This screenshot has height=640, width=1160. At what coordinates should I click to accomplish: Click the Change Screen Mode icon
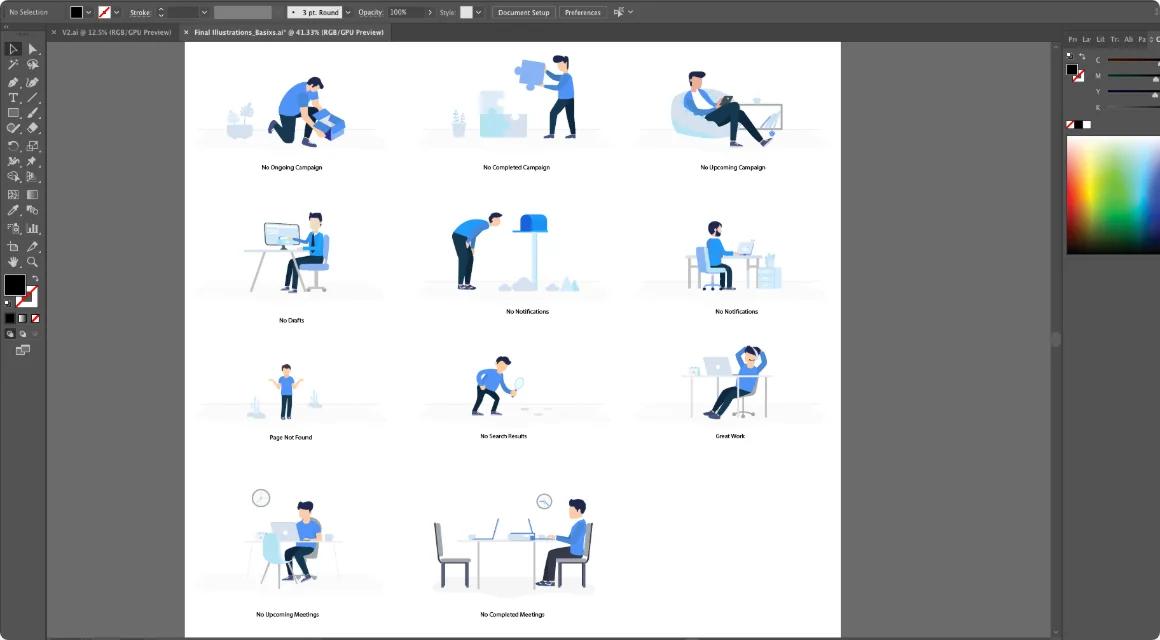click(23, 350)
